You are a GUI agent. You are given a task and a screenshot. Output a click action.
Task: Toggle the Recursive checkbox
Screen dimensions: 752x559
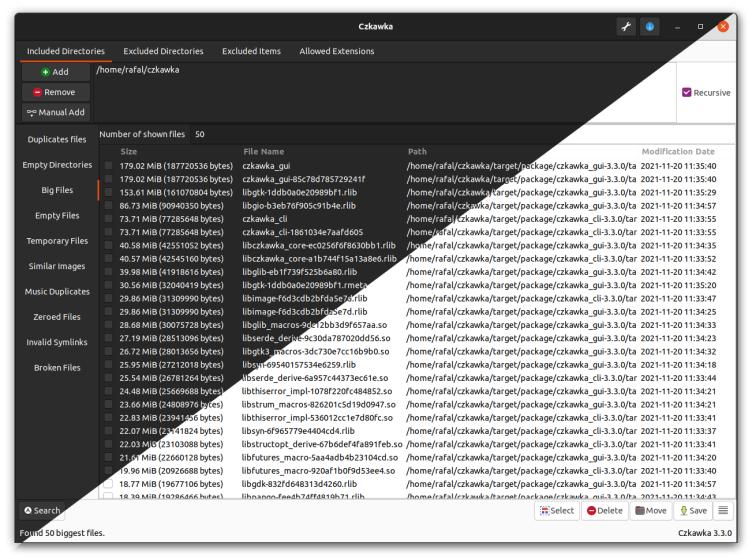click(x=687, y=92)
